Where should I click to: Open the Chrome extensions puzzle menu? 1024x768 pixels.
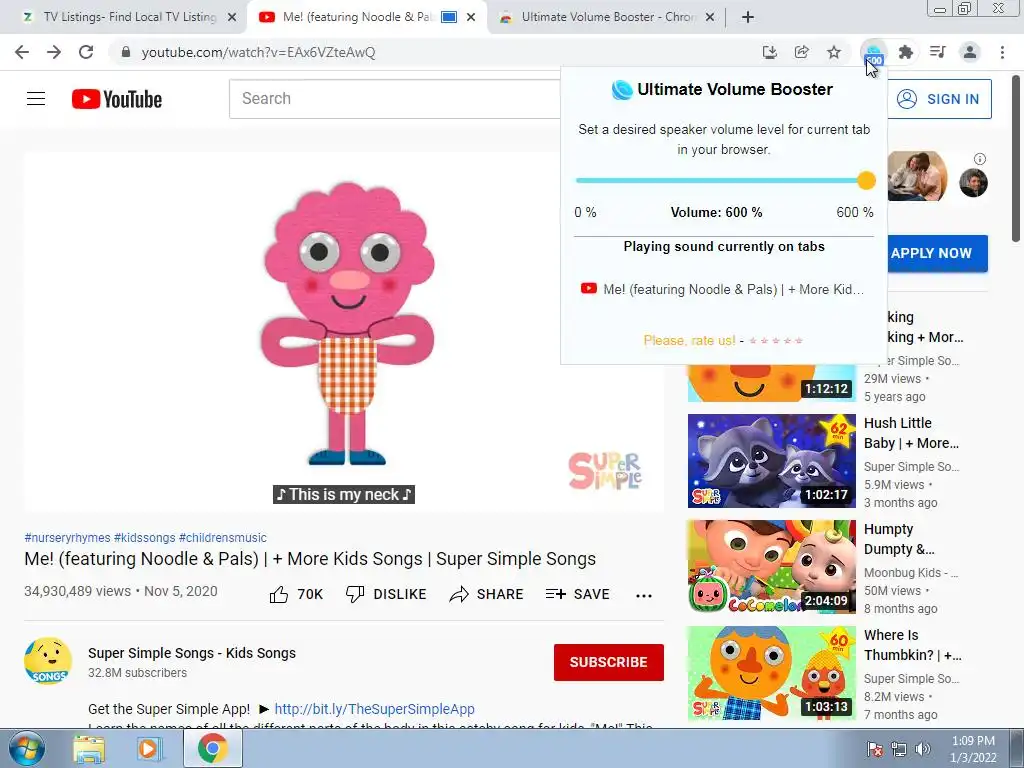[x=906, y=52]
